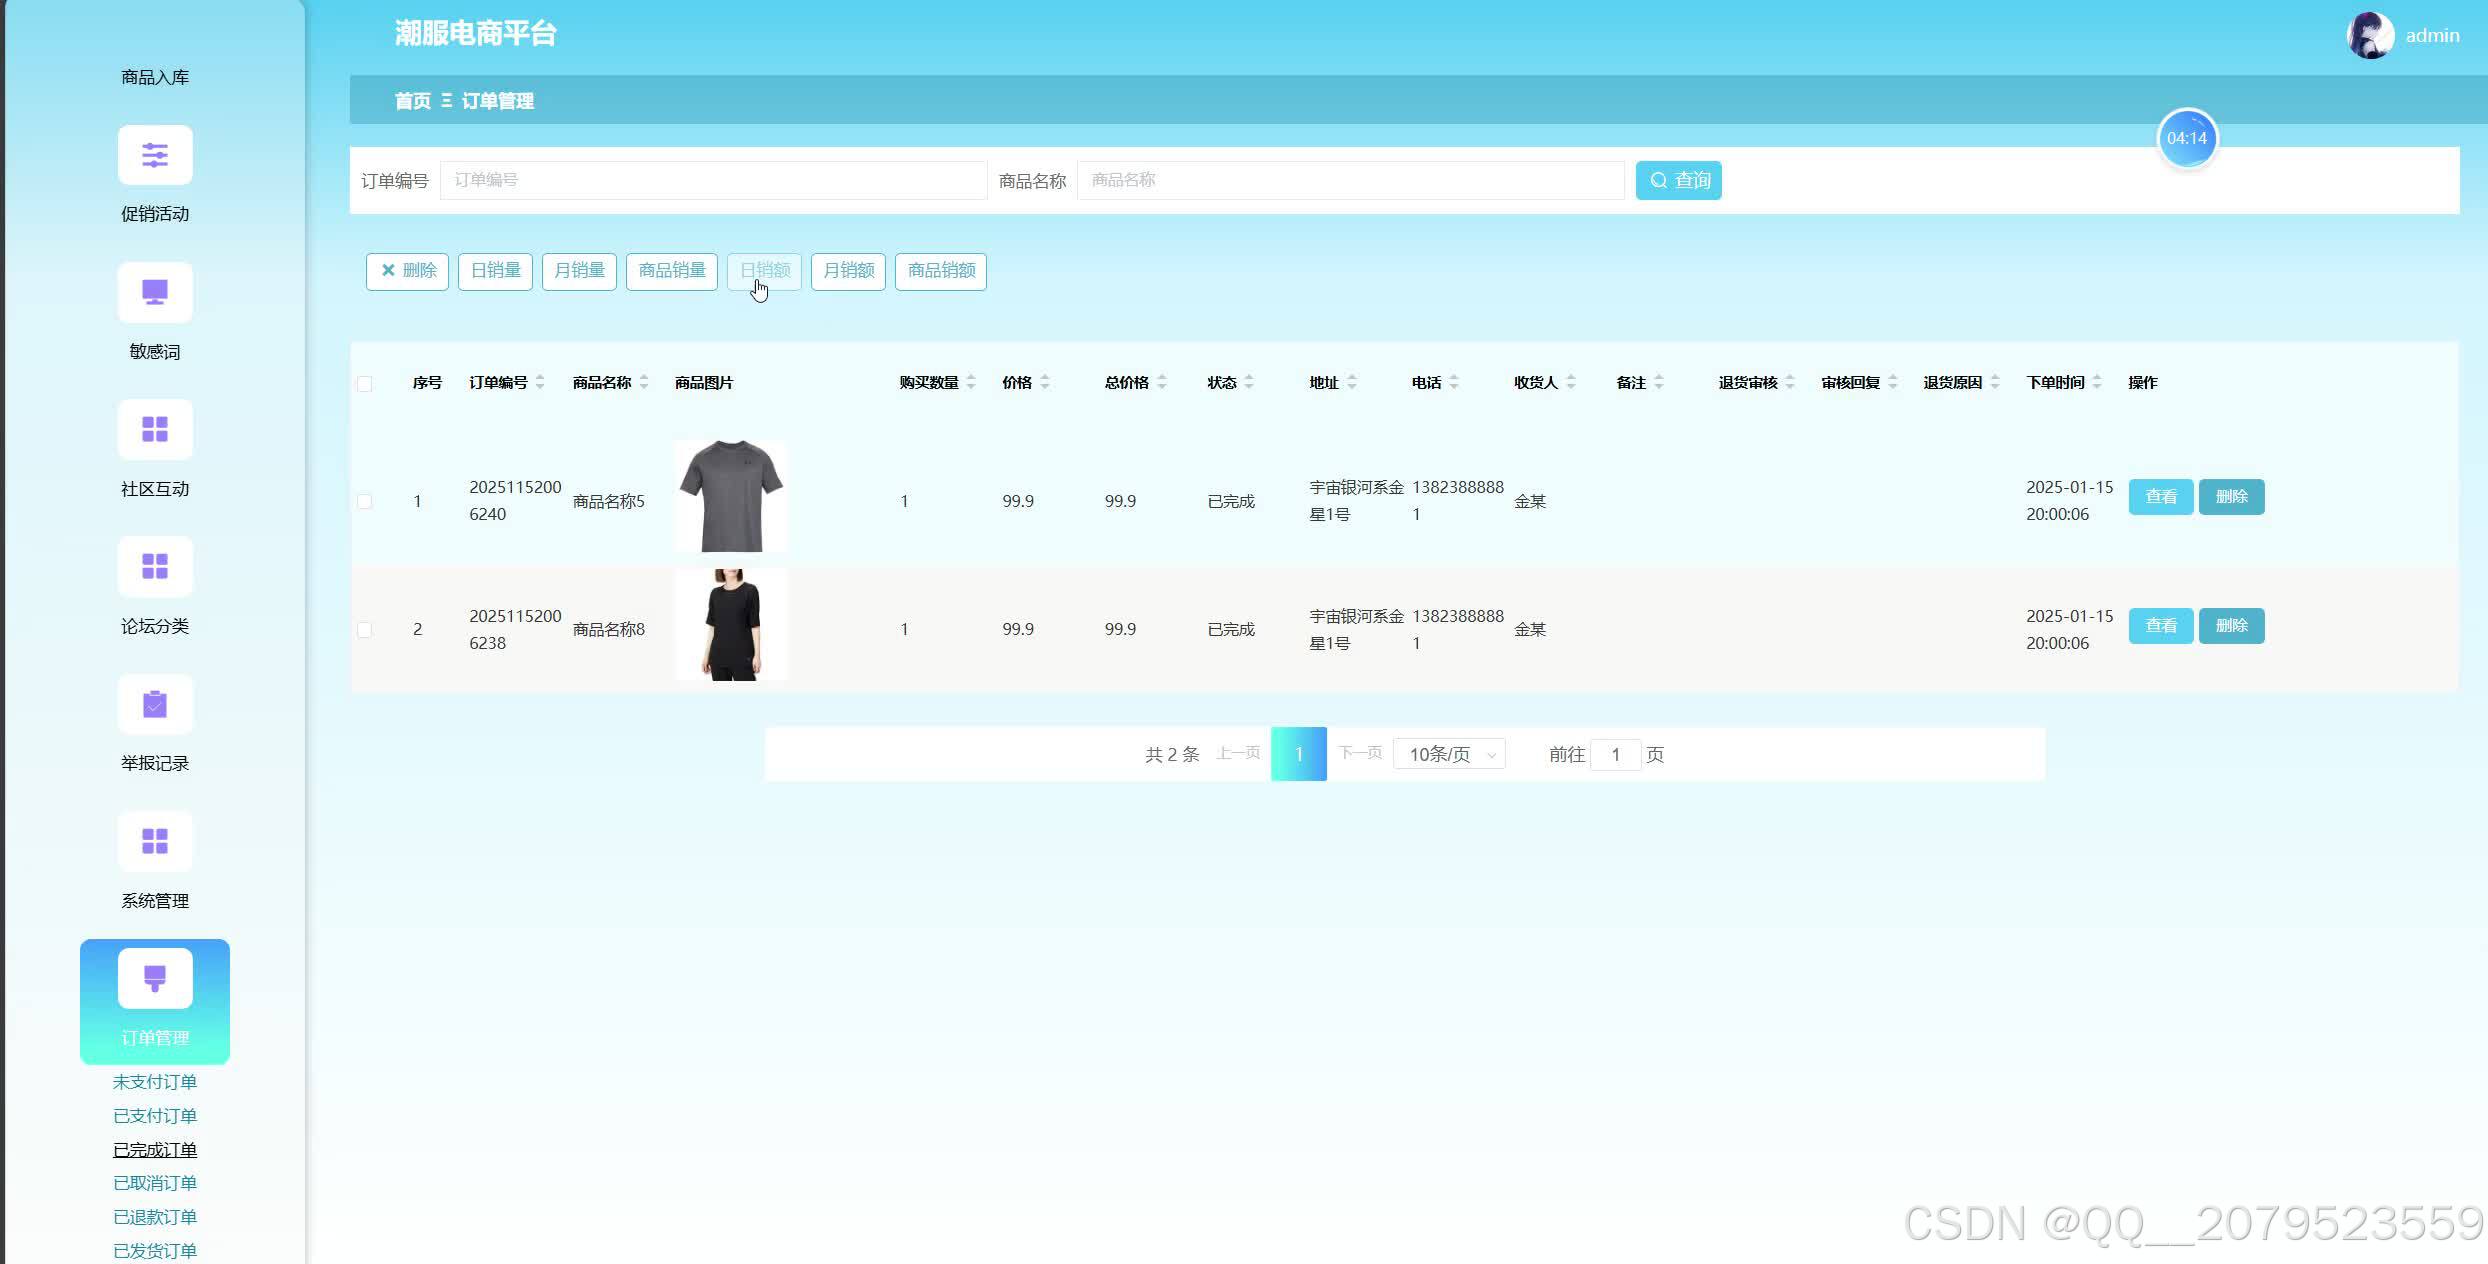View order 20251152006240 details
This screenshot has width=2488, height=1264.
[2161, 497]
